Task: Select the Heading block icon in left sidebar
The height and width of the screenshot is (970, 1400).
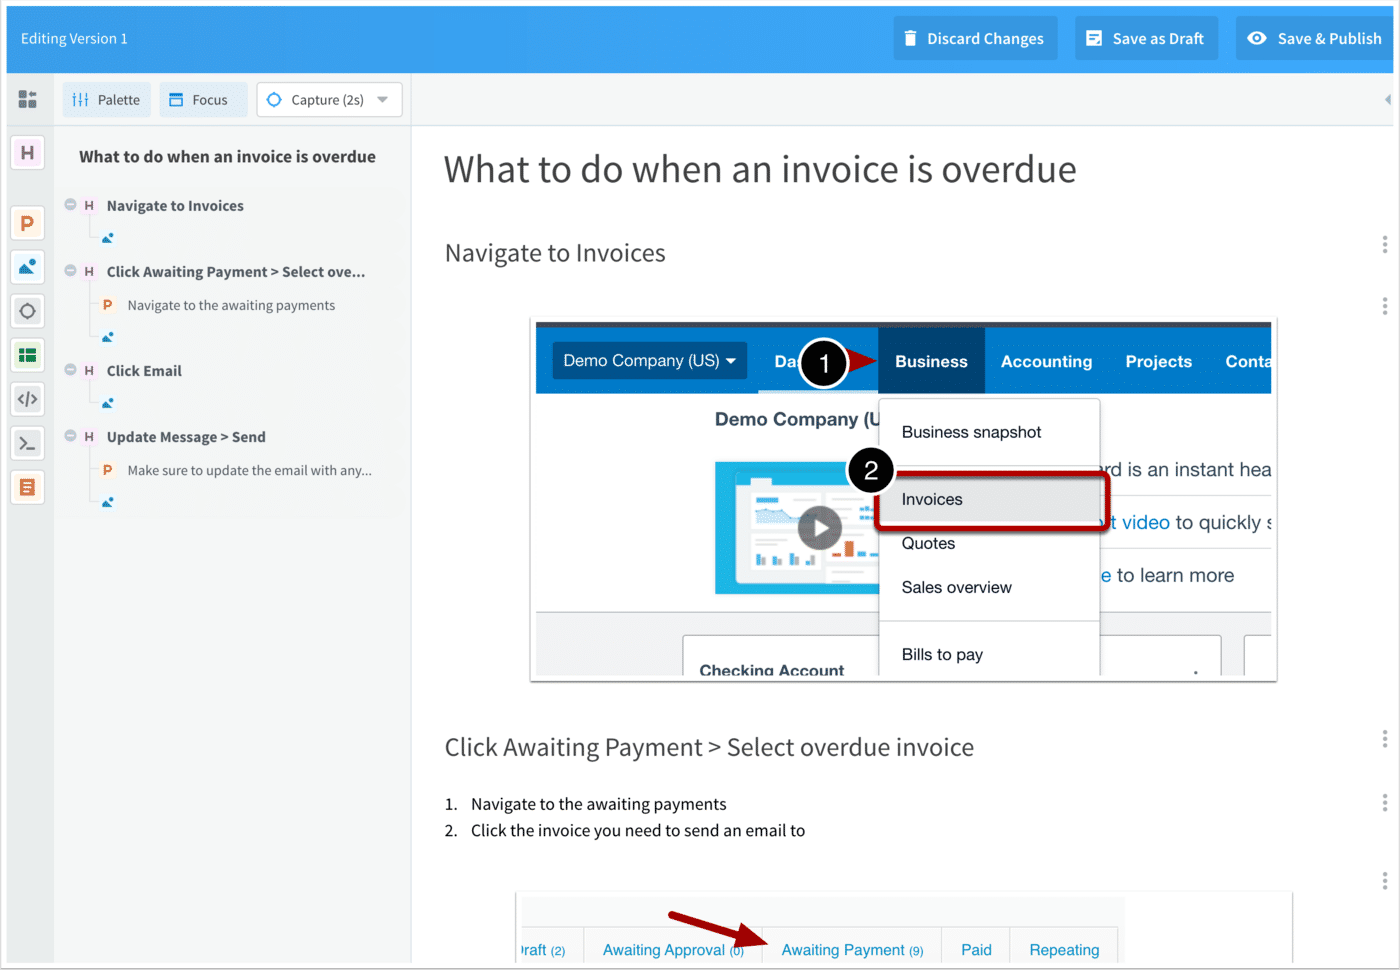Action: (x=27, y=152)
